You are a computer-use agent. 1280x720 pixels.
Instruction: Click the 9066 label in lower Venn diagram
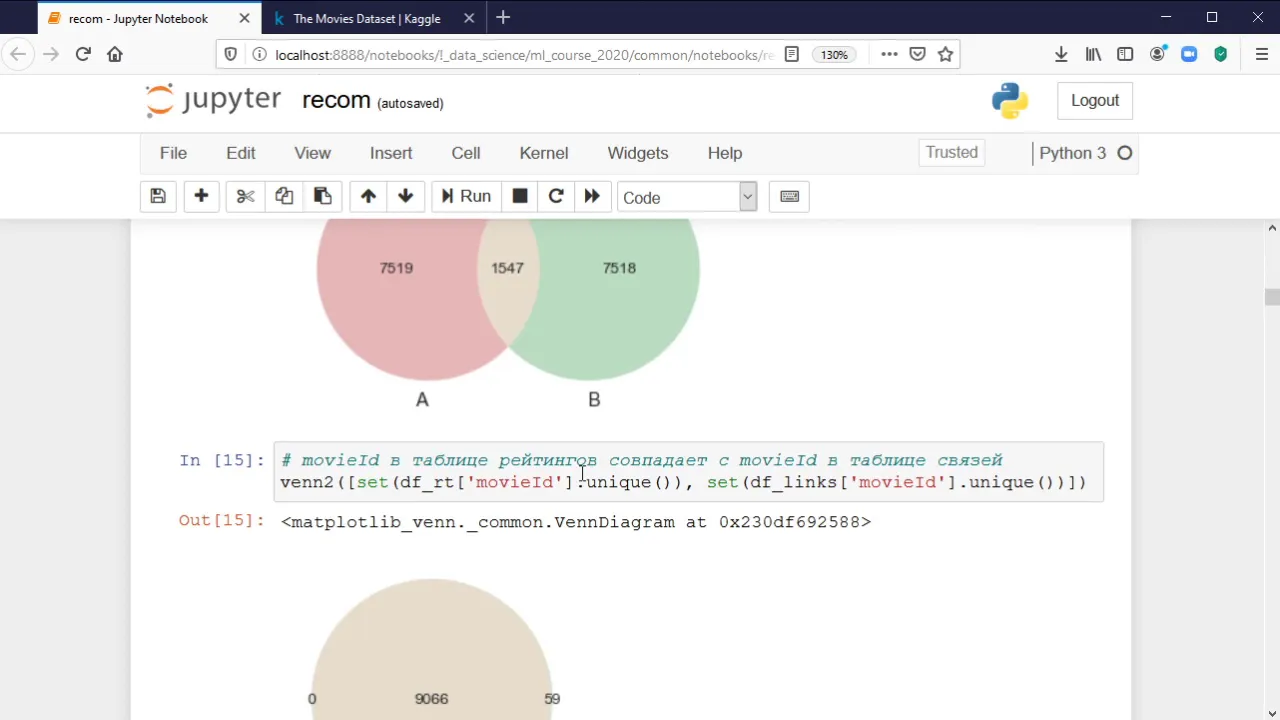[x=431, y=699]
